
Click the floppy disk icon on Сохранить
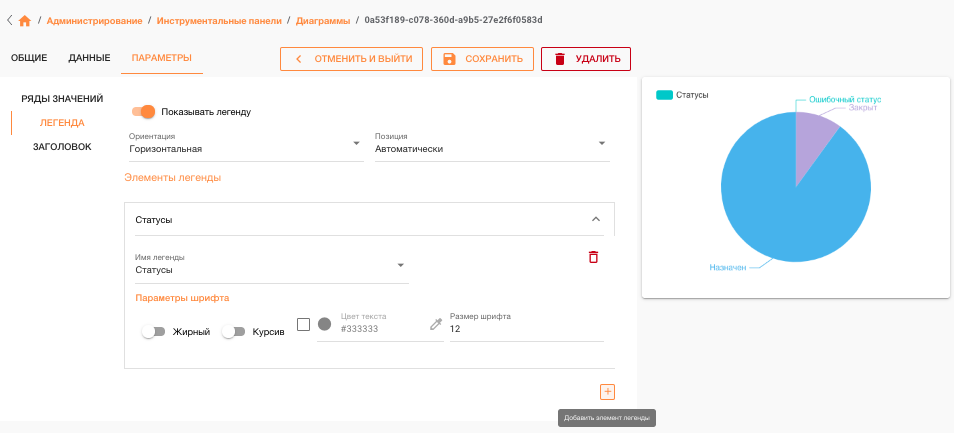pyautogui.click(x=449, y=59)
